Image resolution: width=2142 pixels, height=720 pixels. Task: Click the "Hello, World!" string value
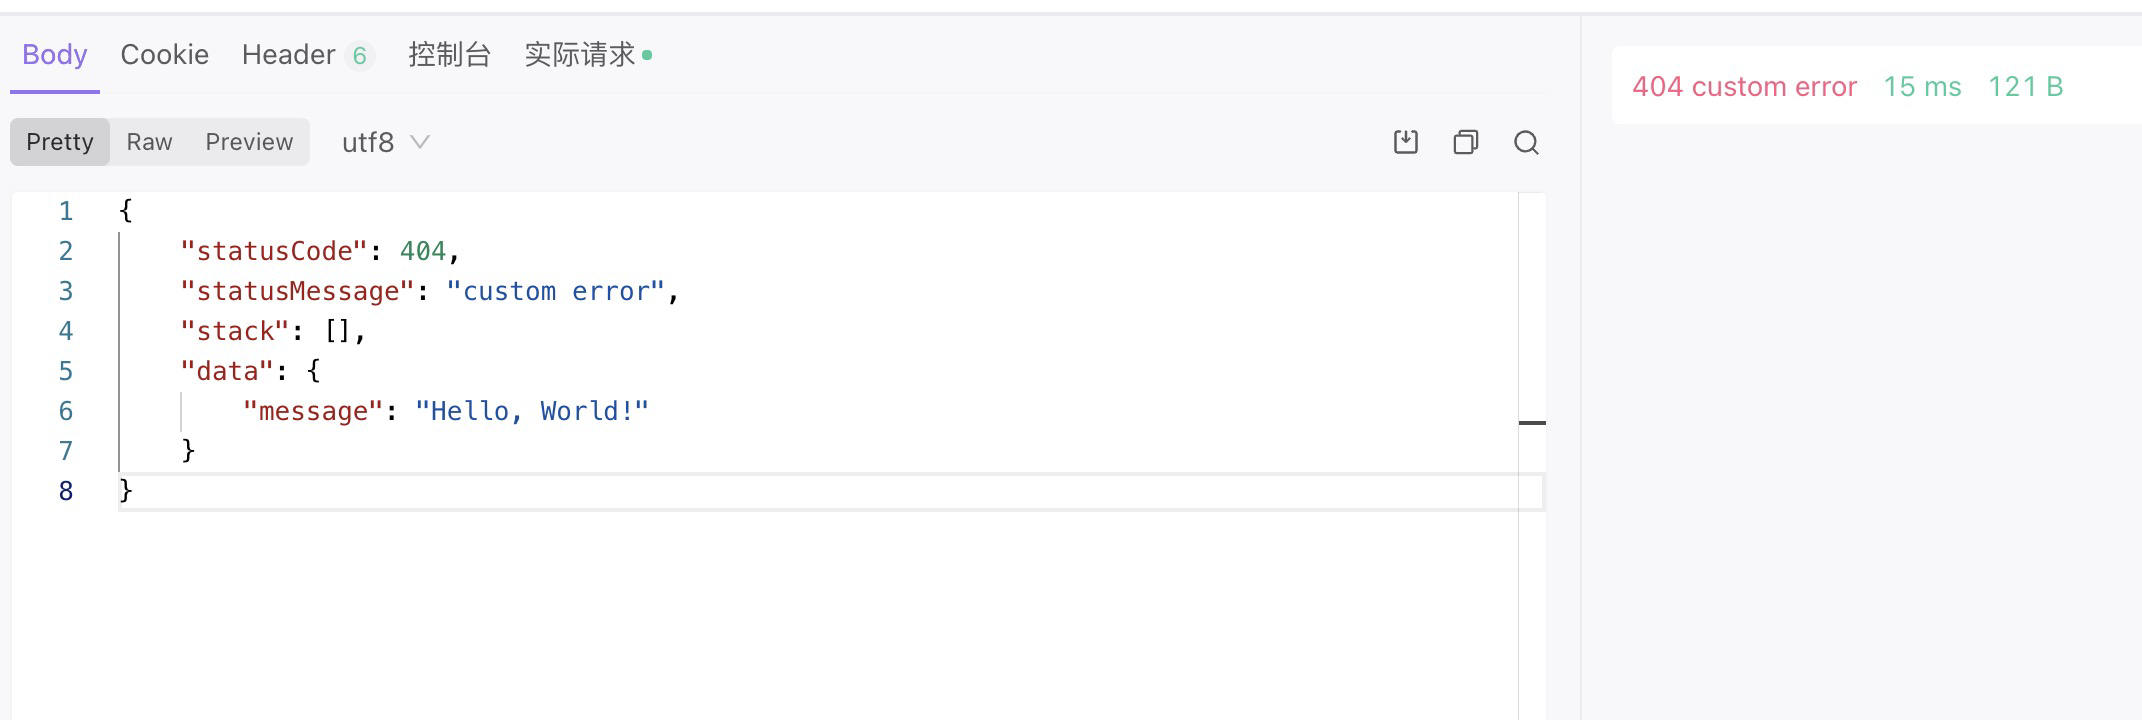pyautogui.click(x=532, y=411)
